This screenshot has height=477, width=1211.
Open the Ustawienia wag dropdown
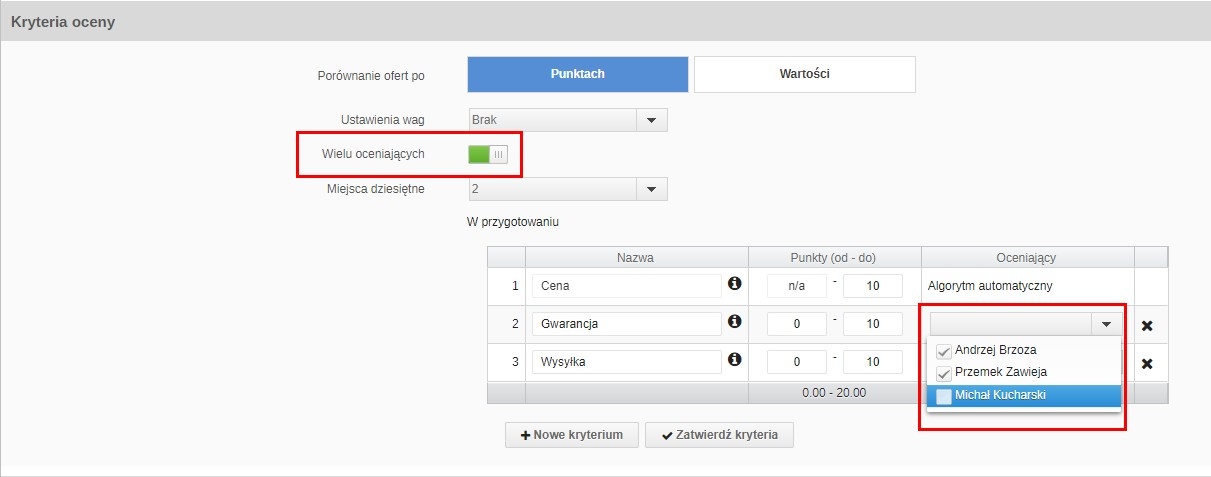tap(651, 120)
